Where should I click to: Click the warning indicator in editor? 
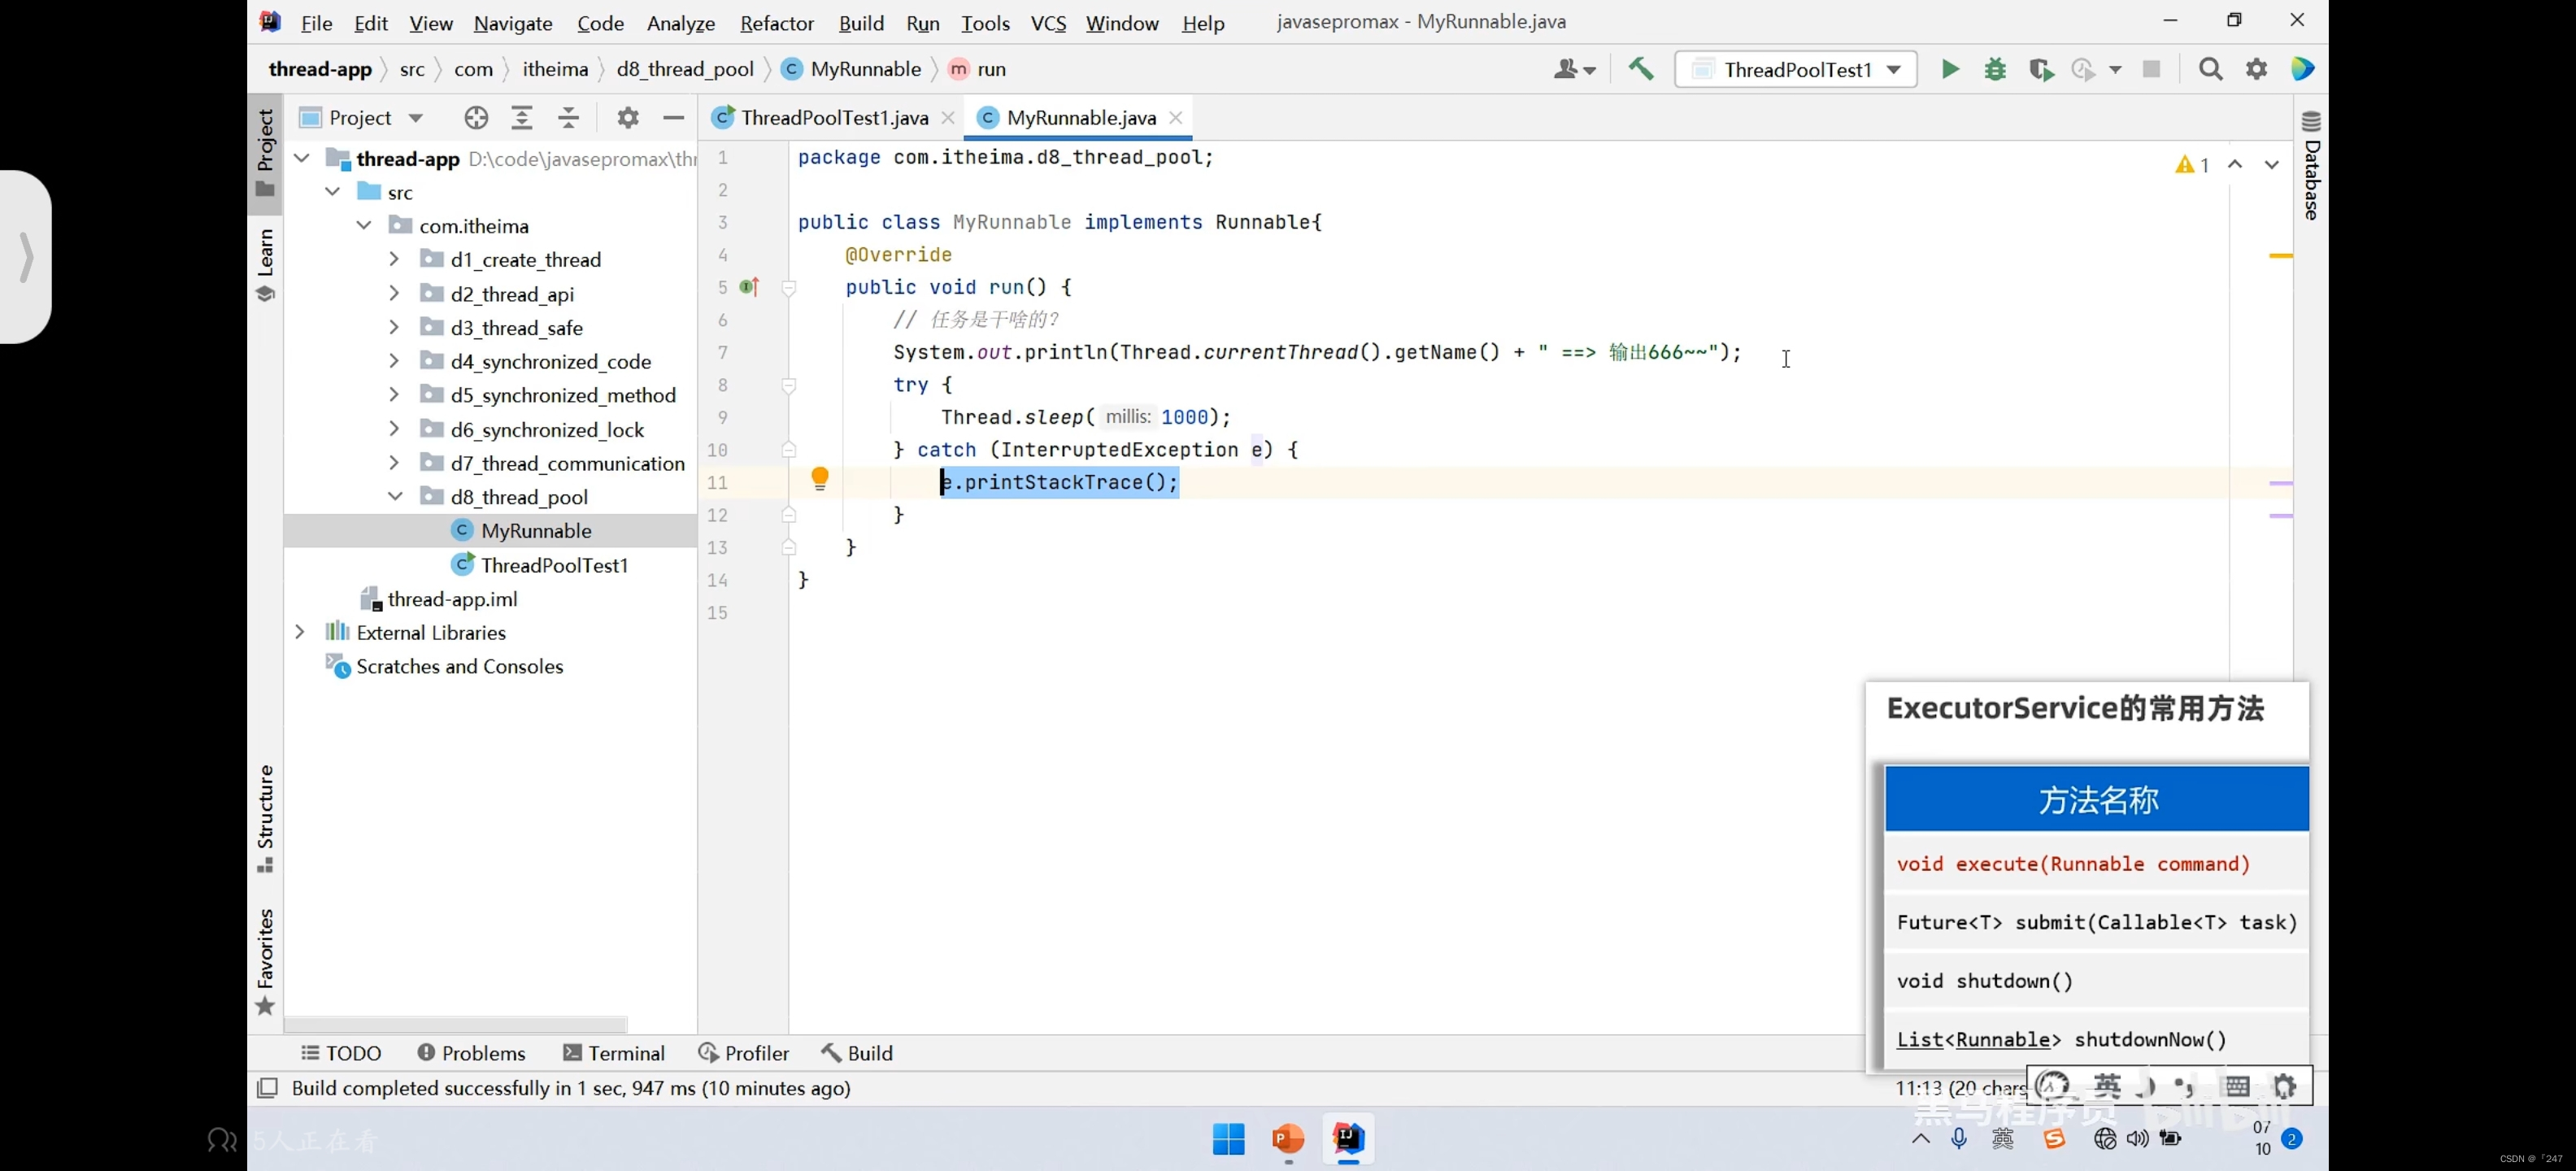[x=2192, y=165]
